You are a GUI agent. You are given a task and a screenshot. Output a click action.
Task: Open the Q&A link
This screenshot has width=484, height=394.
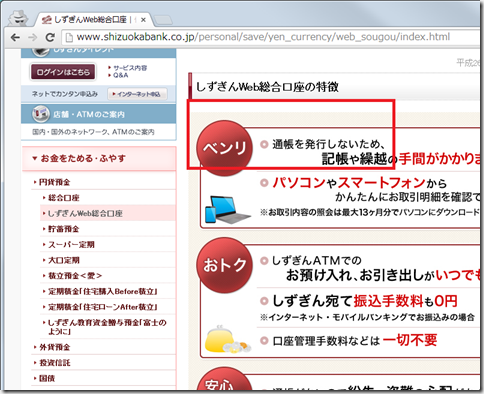click(x=120, y=75)
